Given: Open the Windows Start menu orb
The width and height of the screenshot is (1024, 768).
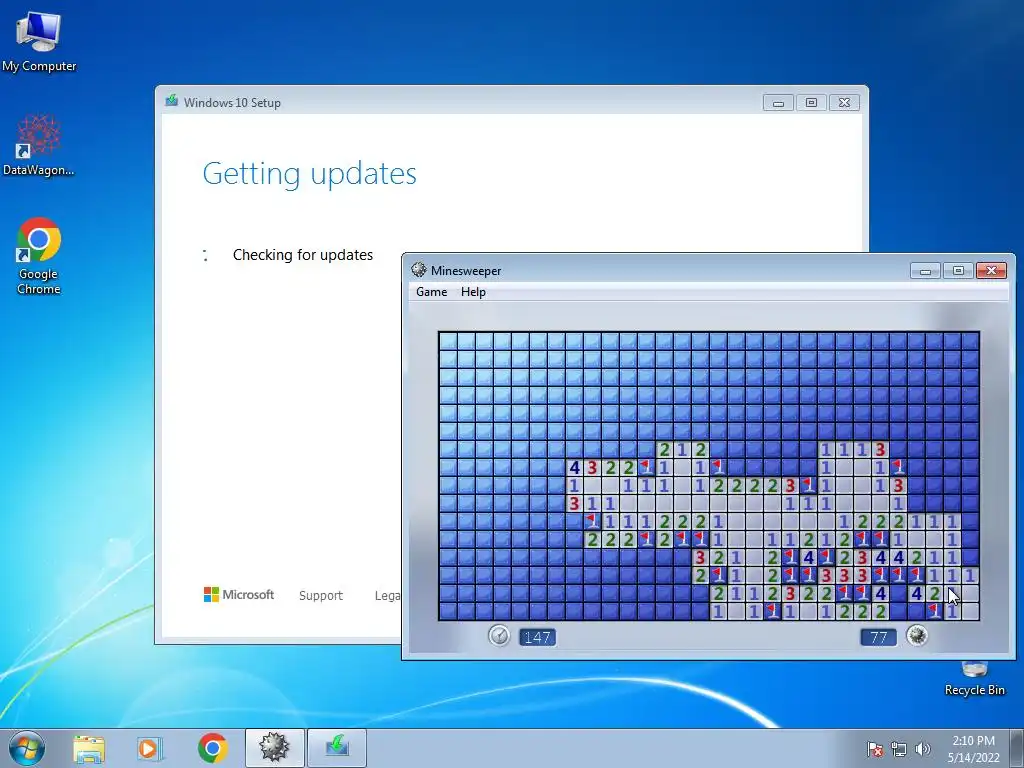Looking at the screenshot, I should [27, 748].
